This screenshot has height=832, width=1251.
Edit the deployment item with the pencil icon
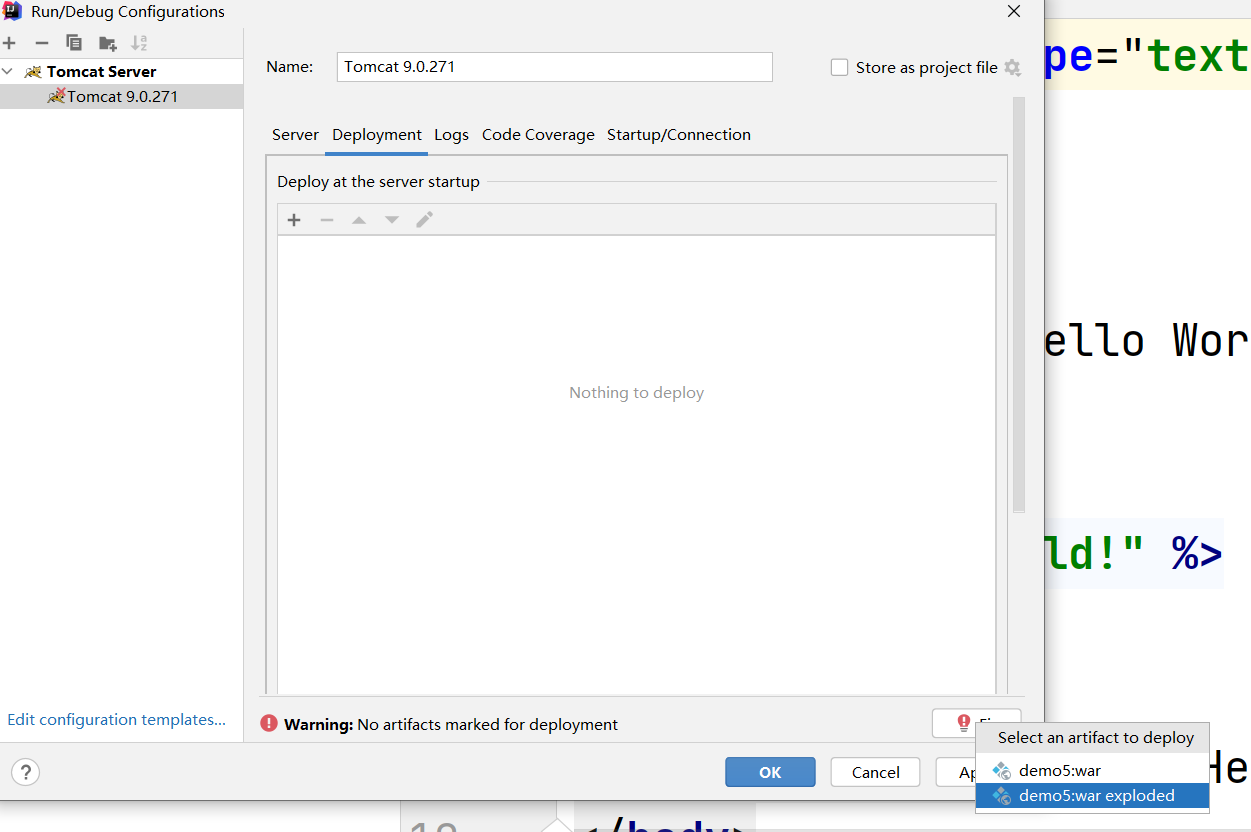pos(425,220)
